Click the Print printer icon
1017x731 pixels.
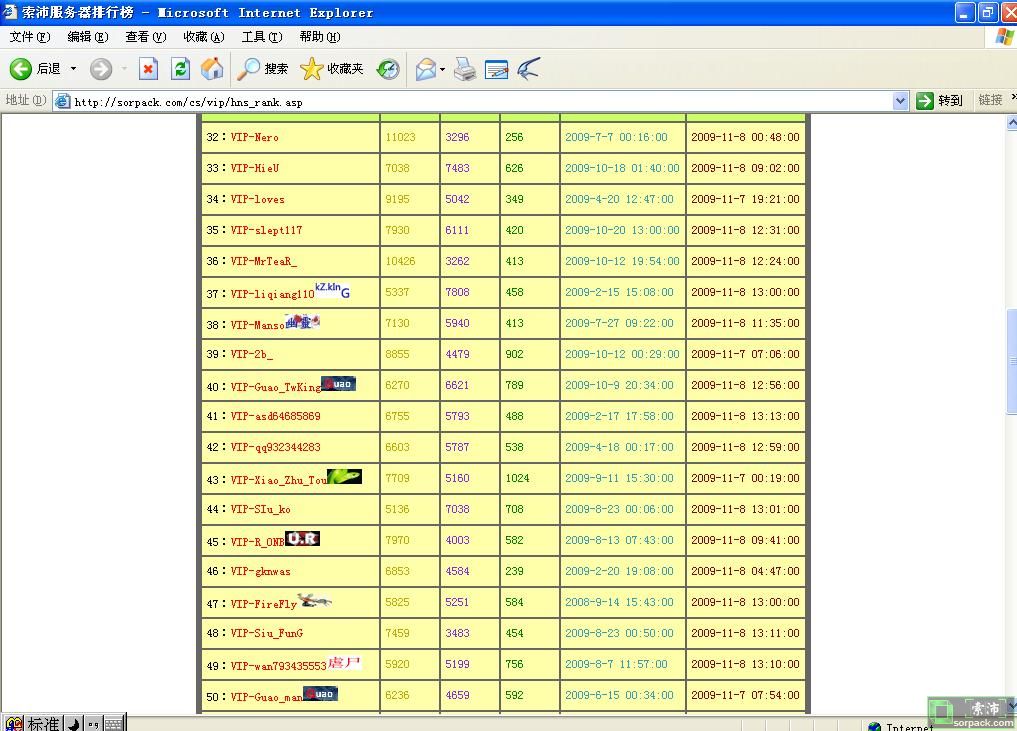pos(465,69)
